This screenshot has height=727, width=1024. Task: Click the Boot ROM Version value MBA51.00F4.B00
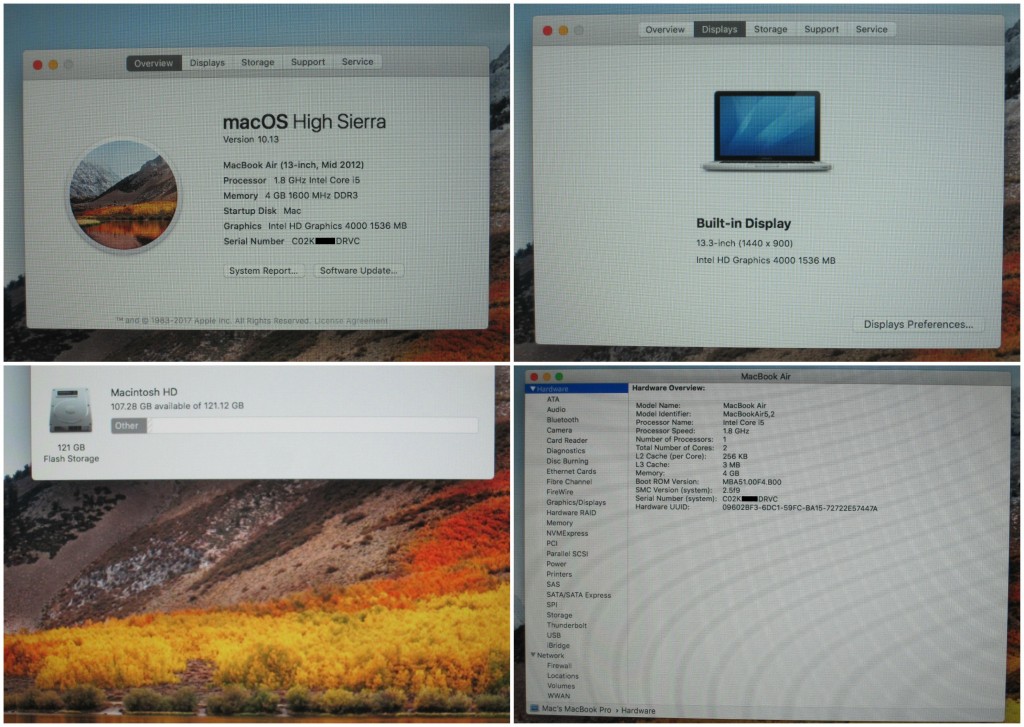(752, 482)
